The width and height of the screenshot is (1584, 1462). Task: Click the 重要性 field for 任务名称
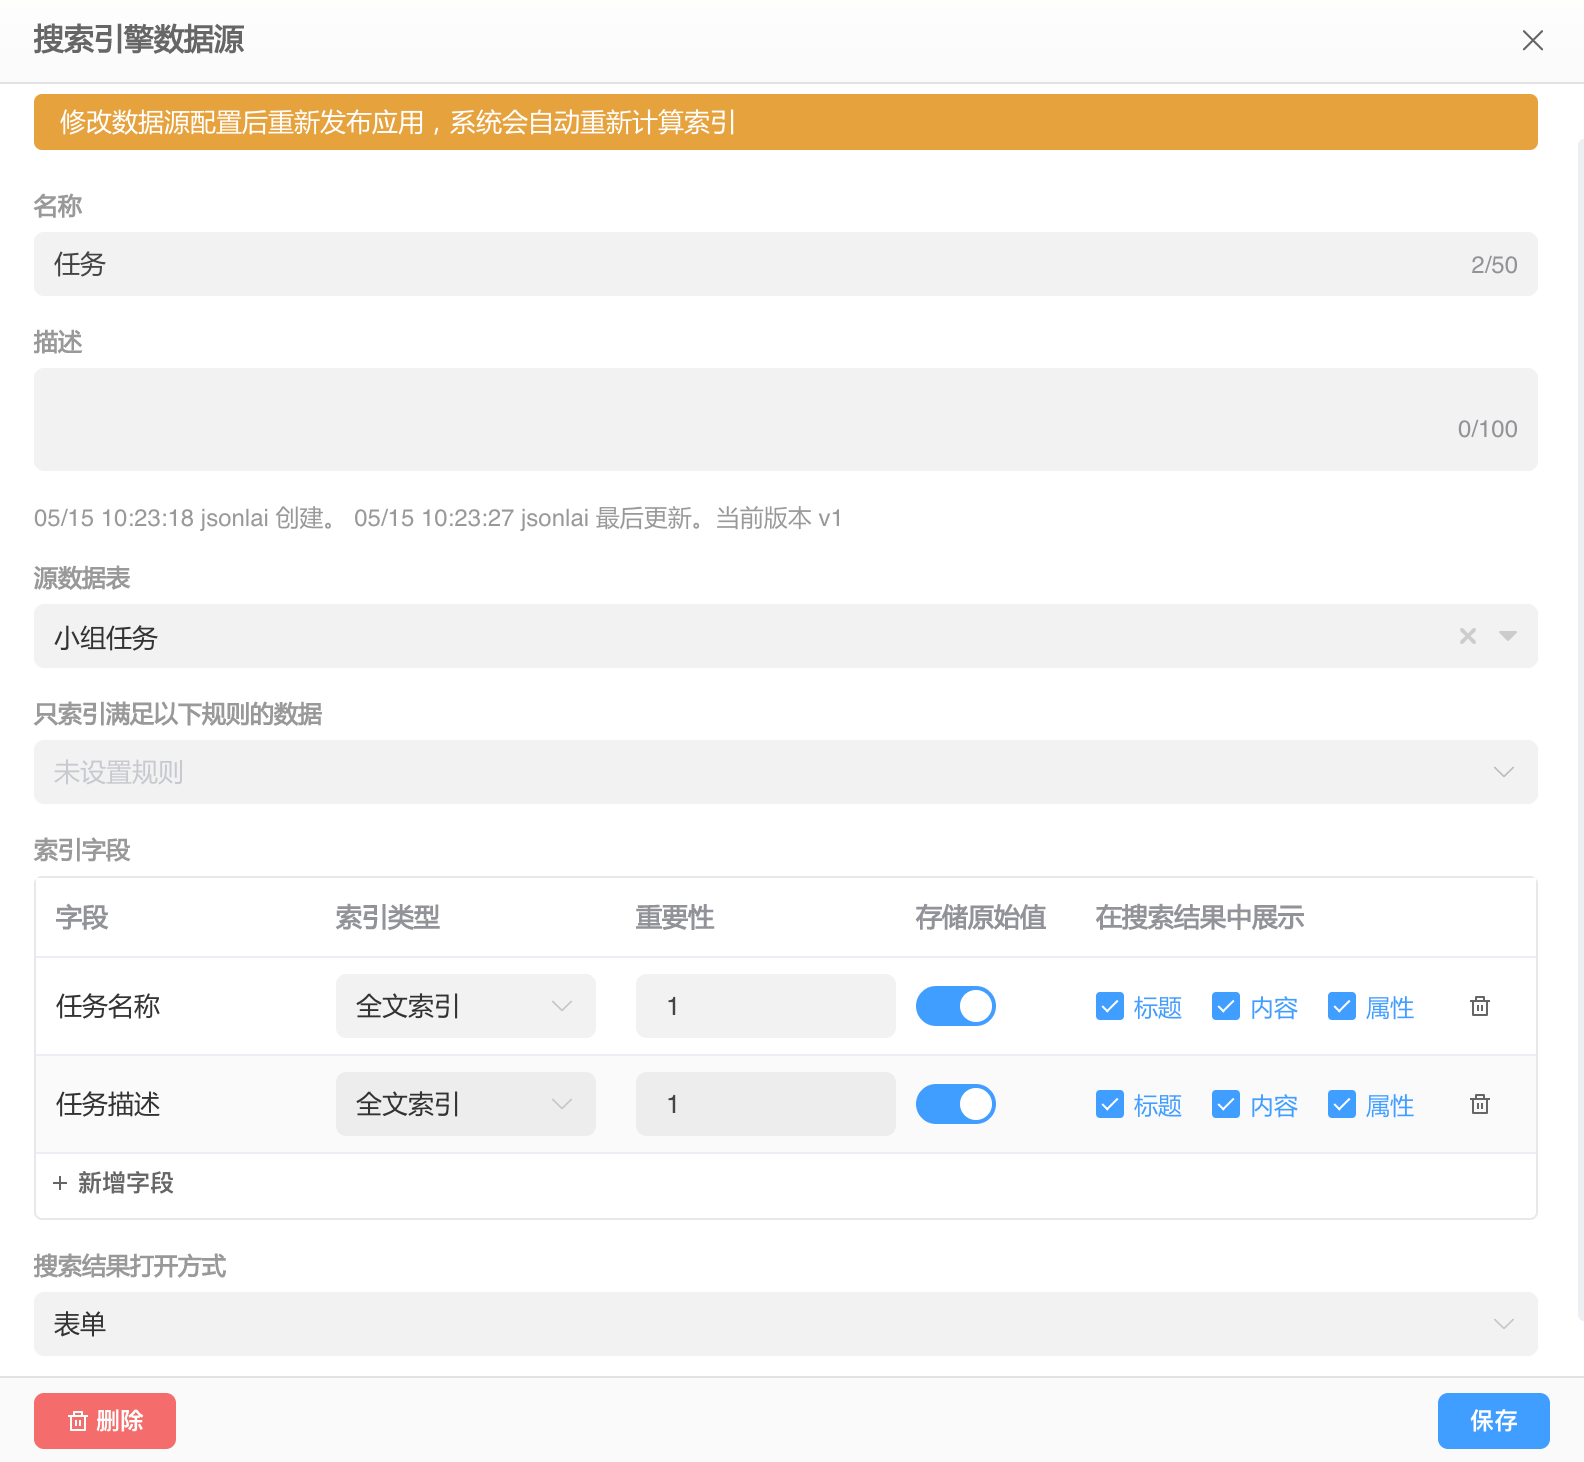click(765, 1006)
